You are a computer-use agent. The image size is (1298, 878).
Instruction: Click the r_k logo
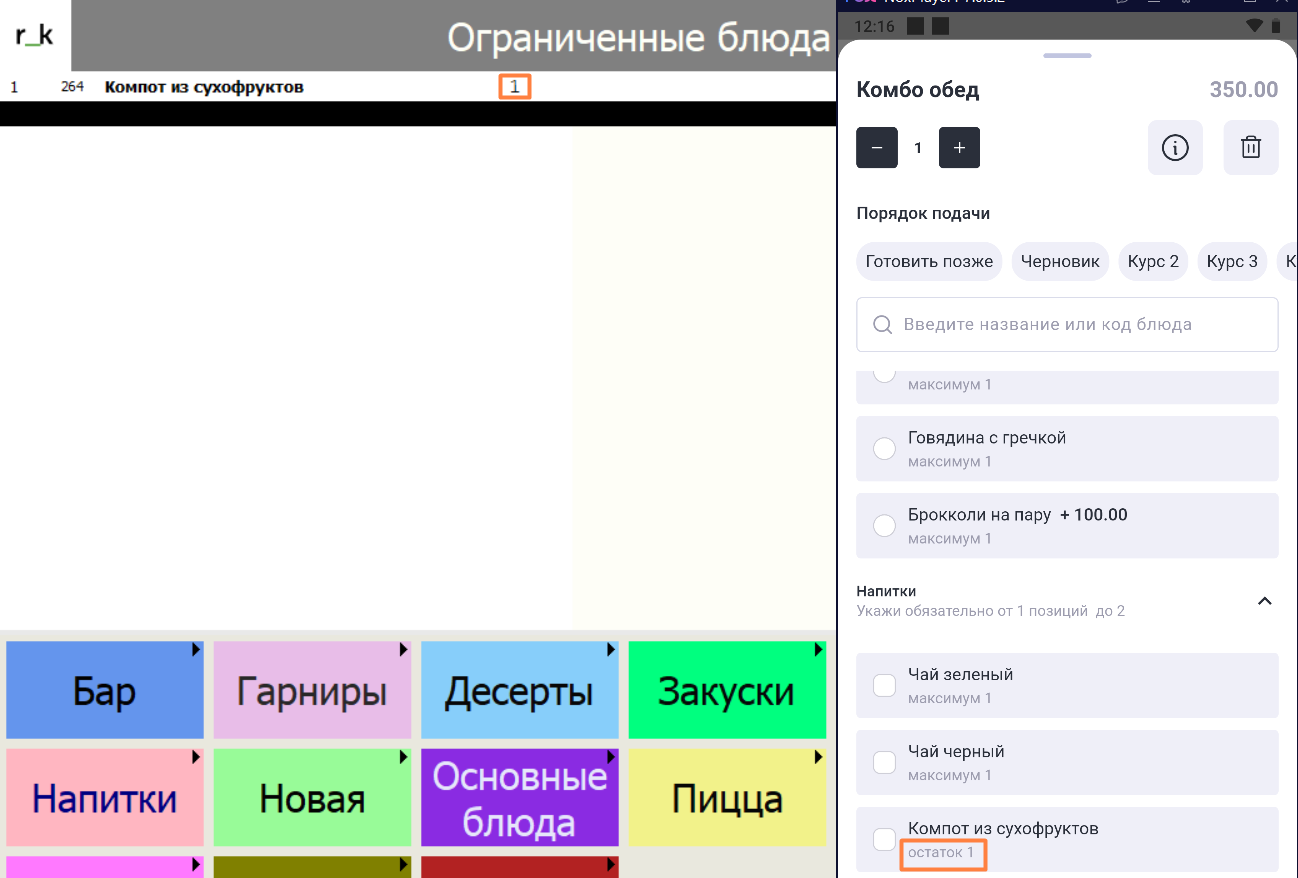coord(35,36)
